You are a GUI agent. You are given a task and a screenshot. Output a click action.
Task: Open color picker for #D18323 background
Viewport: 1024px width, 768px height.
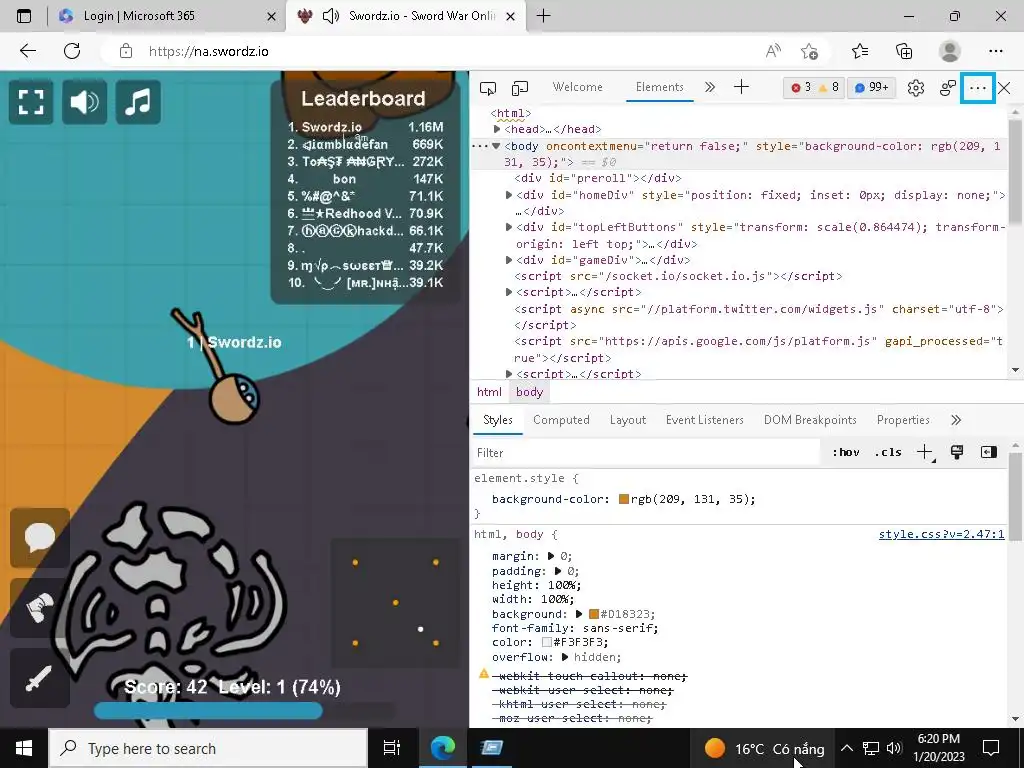point(594,614)
